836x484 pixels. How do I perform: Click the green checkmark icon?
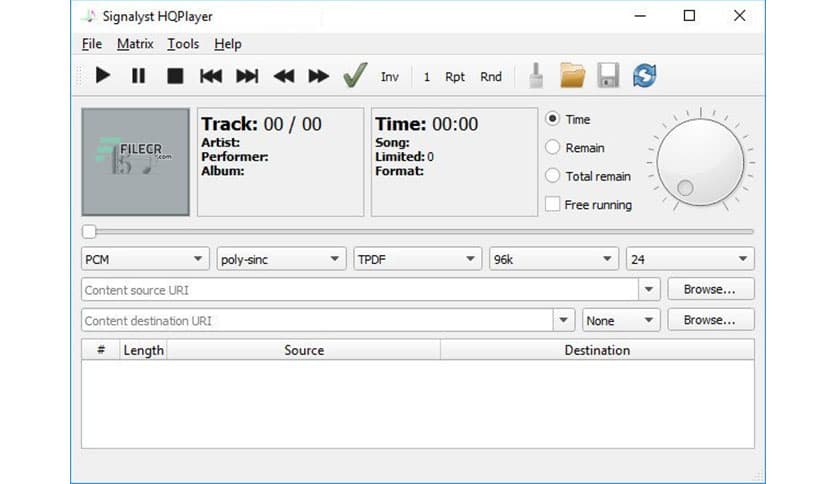point(355,75)
